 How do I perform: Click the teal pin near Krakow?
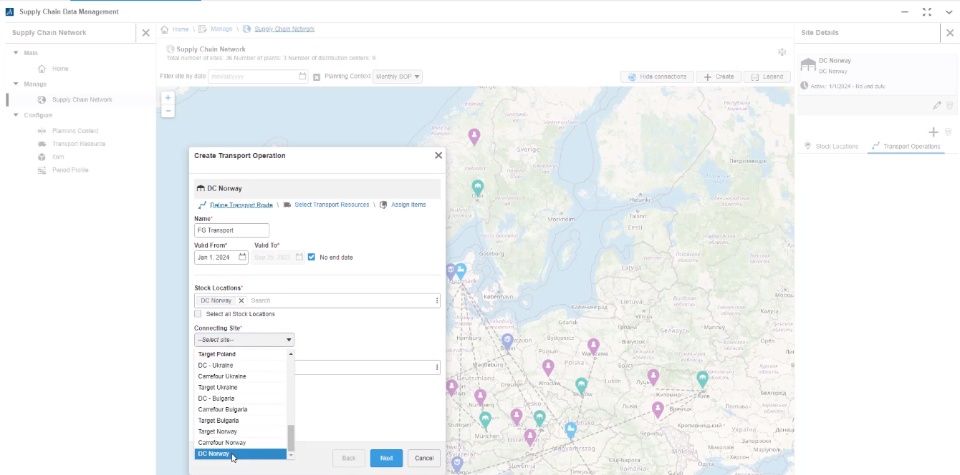pos(581,386)
